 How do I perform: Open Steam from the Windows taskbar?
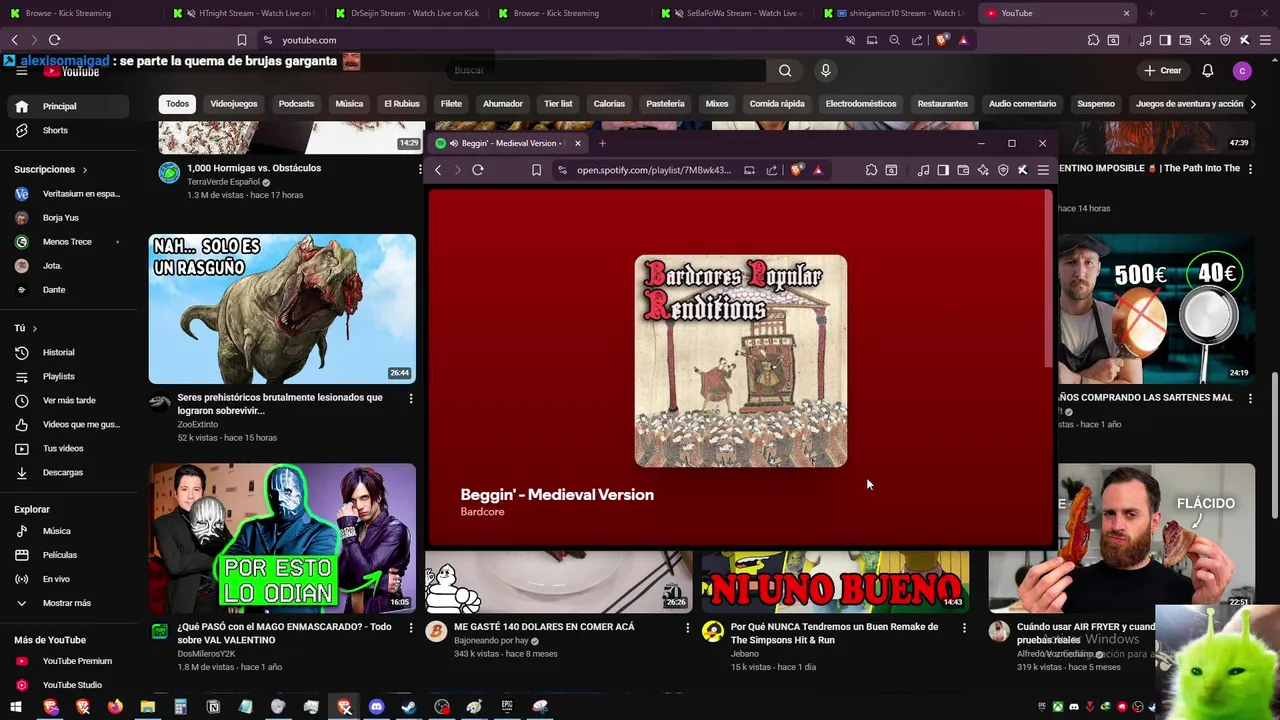coord(409,707)
